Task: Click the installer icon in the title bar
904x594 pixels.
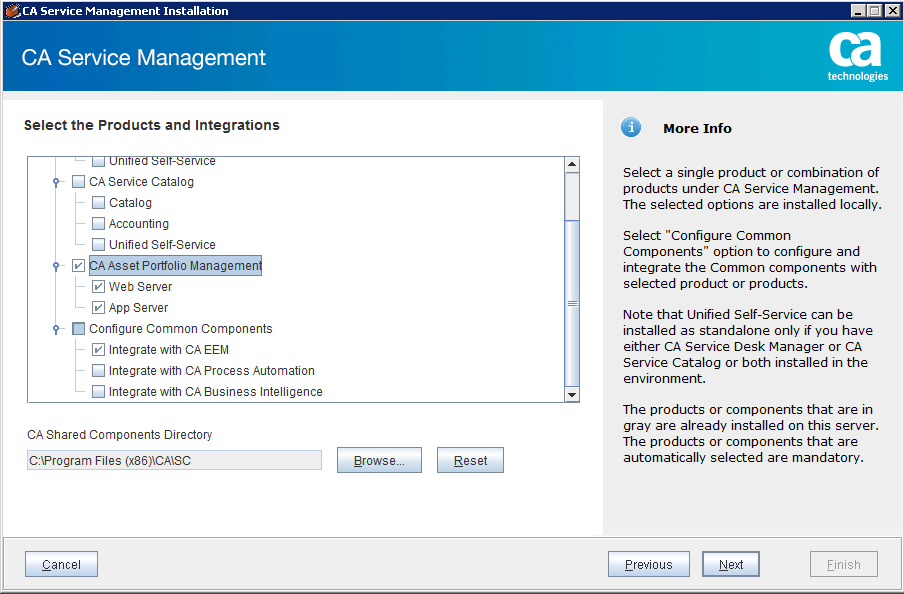Action: point(13,10)
